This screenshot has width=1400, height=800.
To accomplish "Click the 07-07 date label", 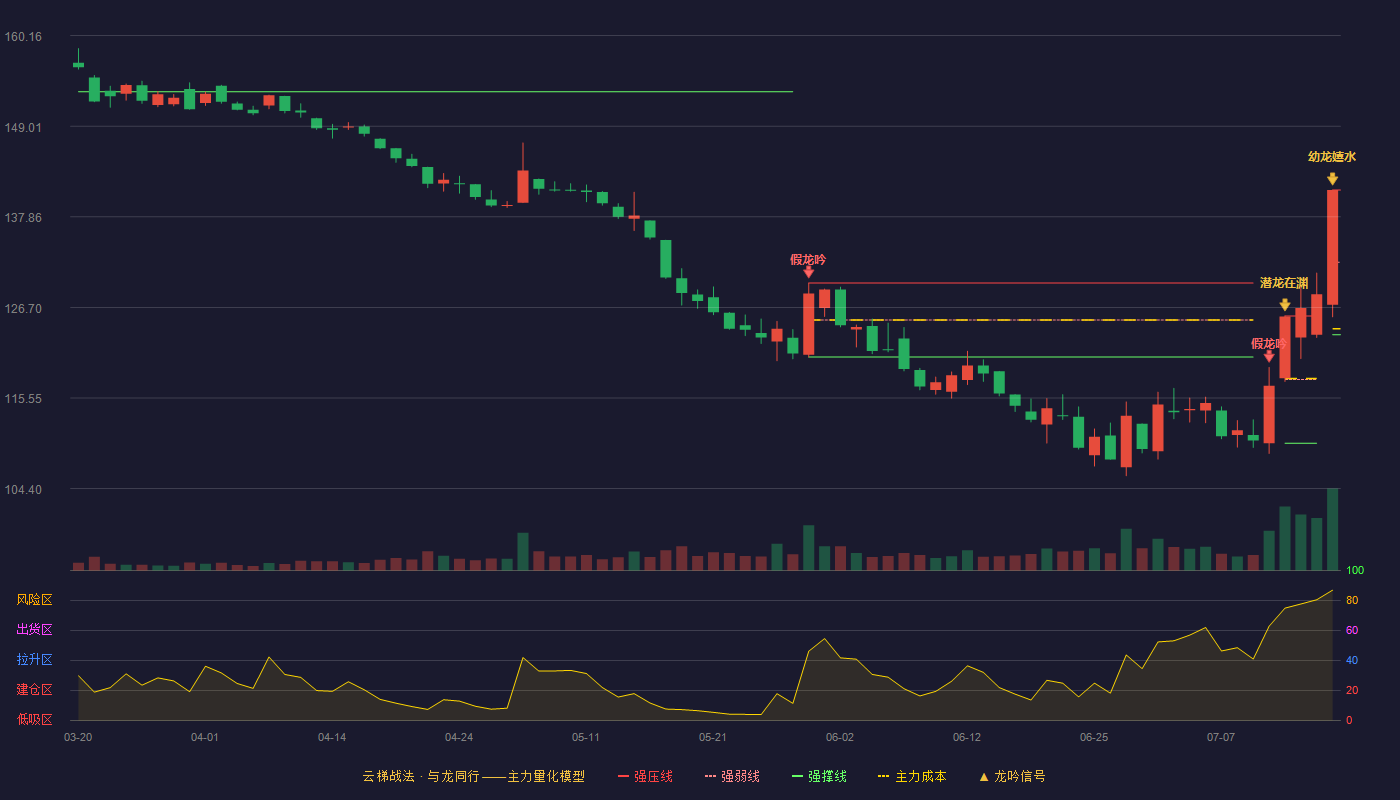I will click(1221, 737).
